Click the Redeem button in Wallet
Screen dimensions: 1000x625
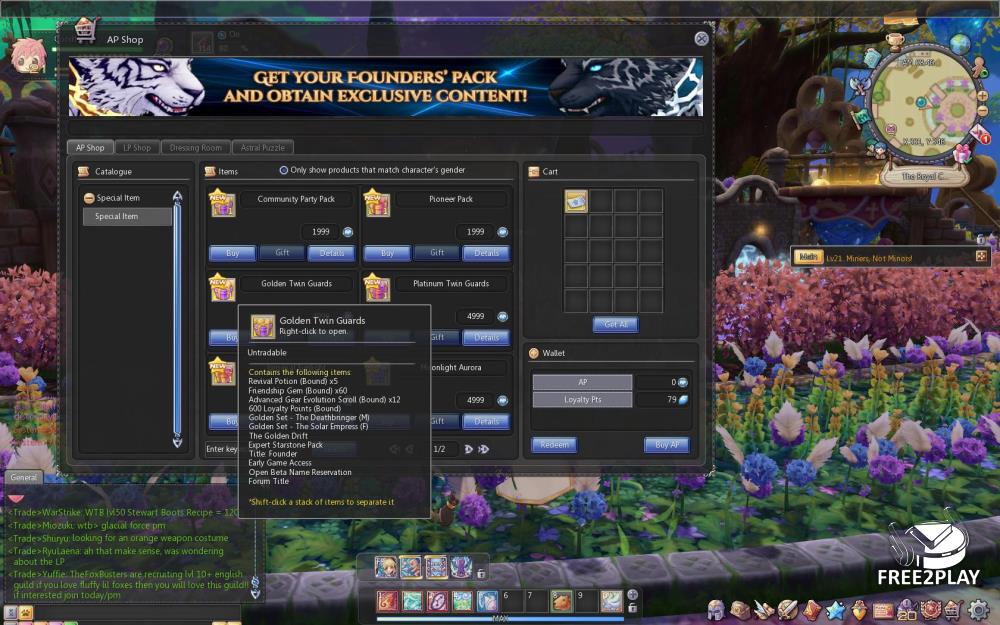[554, 445]
